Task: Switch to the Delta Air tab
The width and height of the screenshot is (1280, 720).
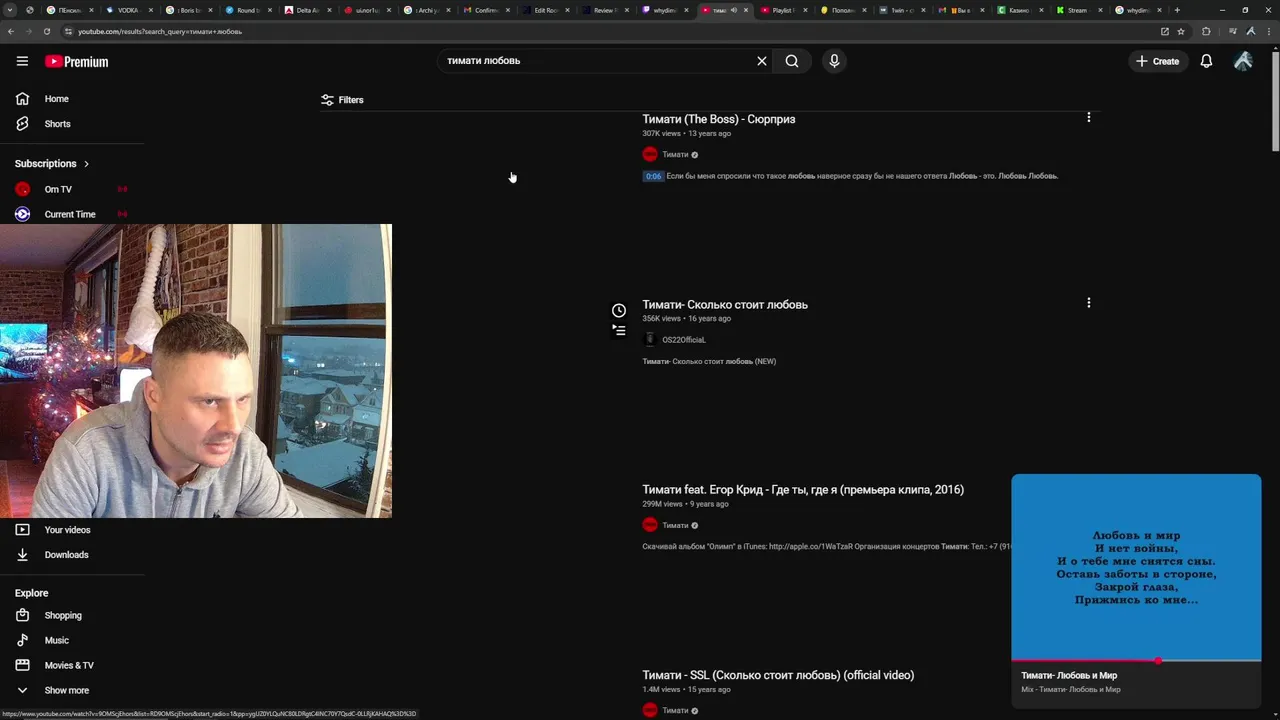Action: pyautogui.click(x=308, y=10)
